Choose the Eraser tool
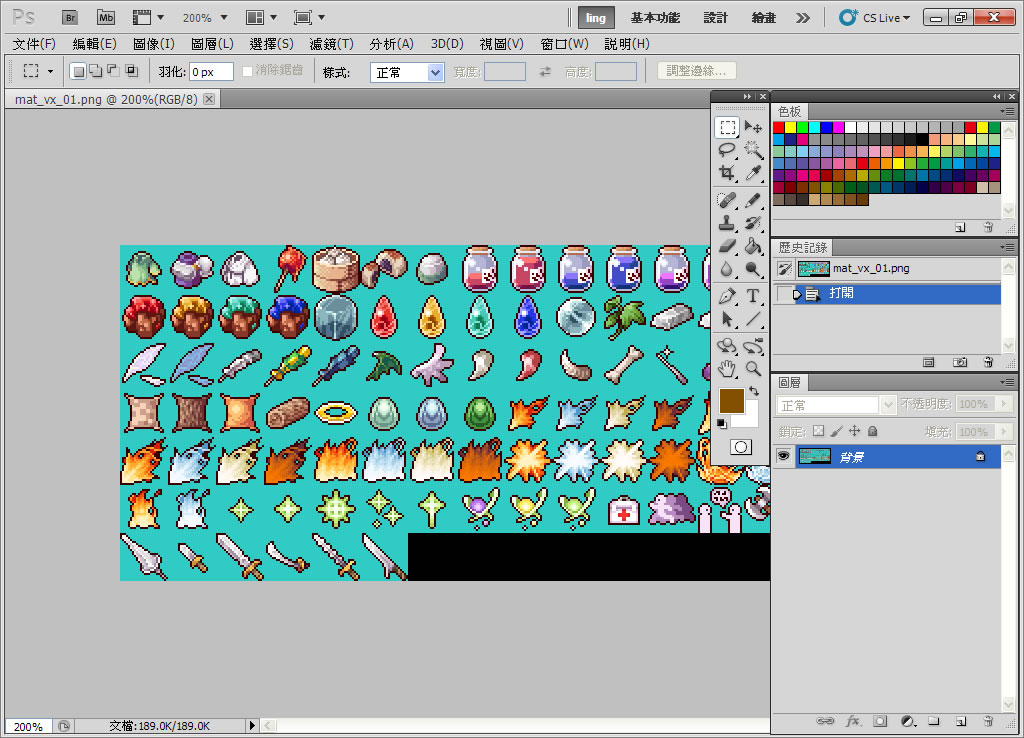Image resolution: width=1024 pixels, height=738 pixels. point(727,246)
